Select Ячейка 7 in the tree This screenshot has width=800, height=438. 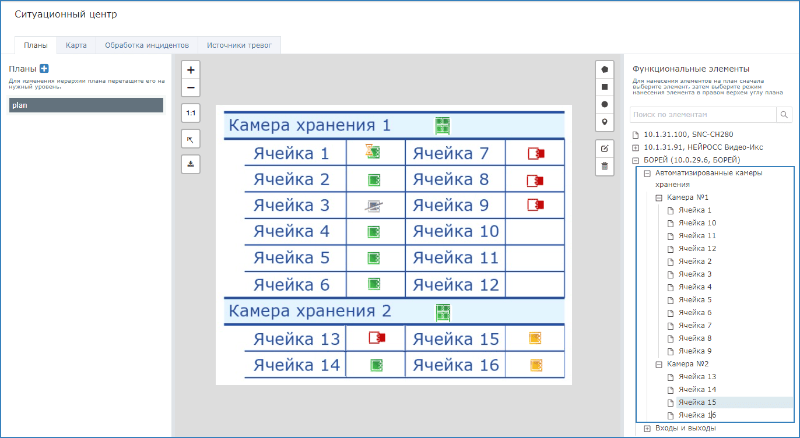click(694, 326)
